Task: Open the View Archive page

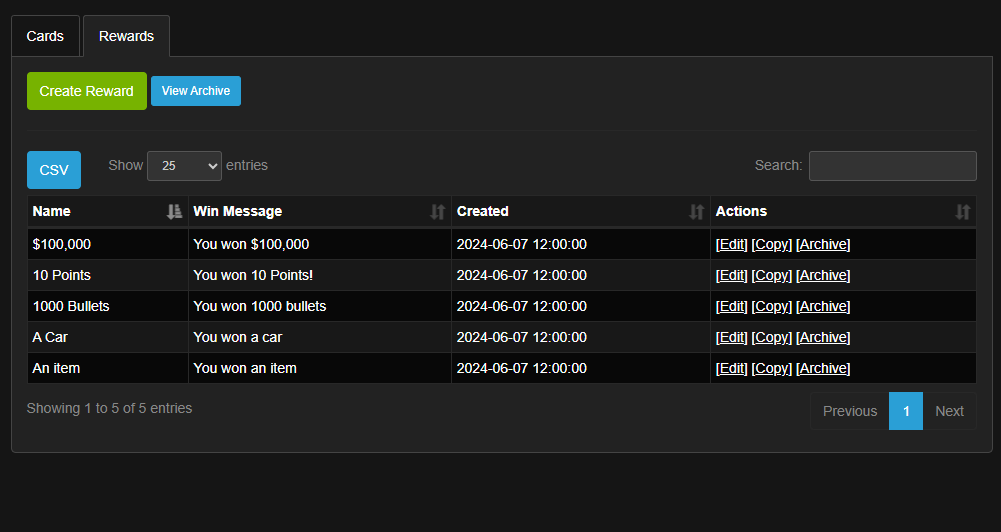Action: pos(196,91)
